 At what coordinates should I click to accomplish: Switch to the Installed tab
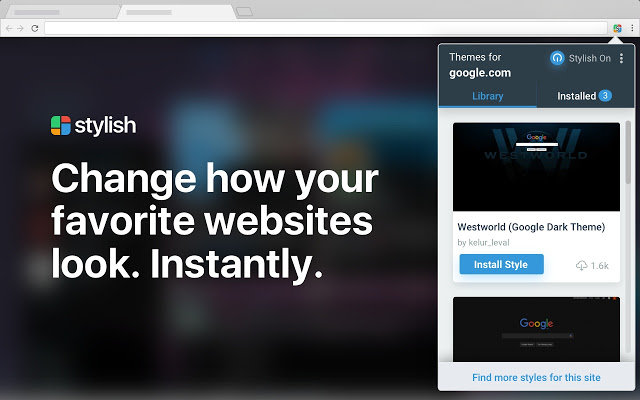(585, 96)
